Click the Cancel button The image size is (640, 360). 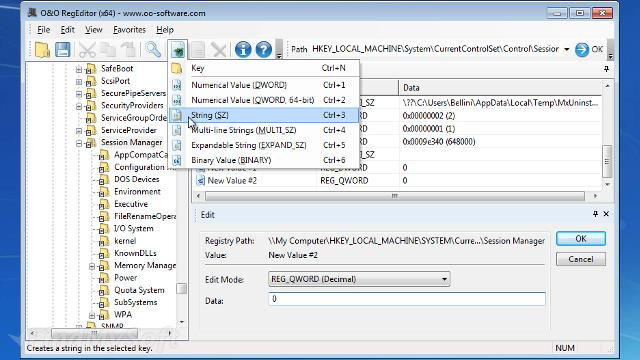(x=581, y=259)
